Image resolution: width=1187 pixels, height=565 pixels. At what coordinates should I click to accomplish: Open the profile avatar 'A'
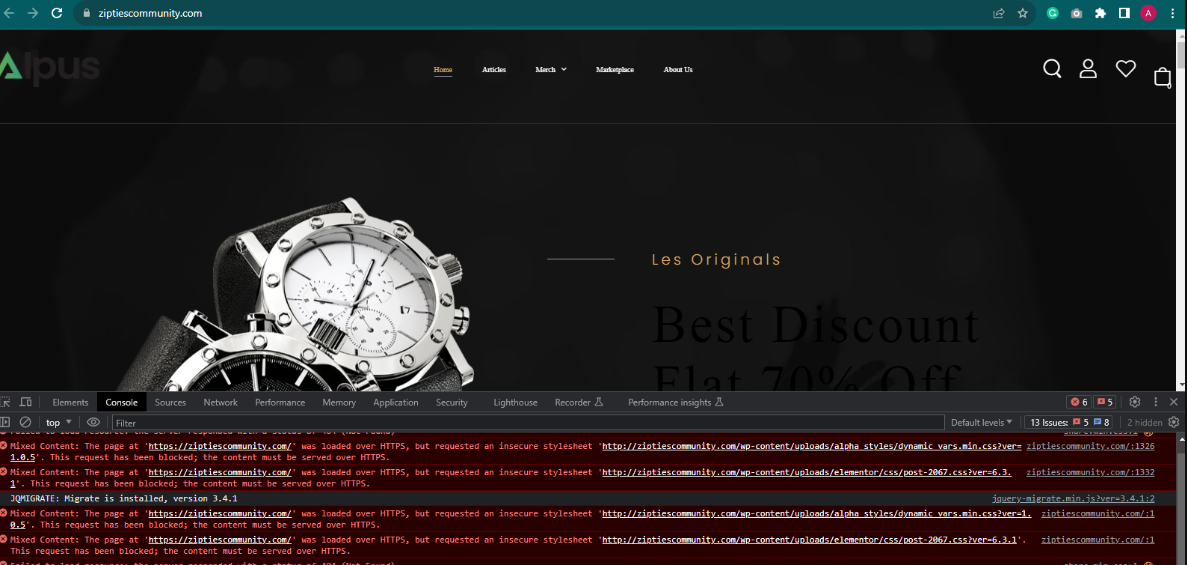pyautogui.click(x=1148, y=13)
